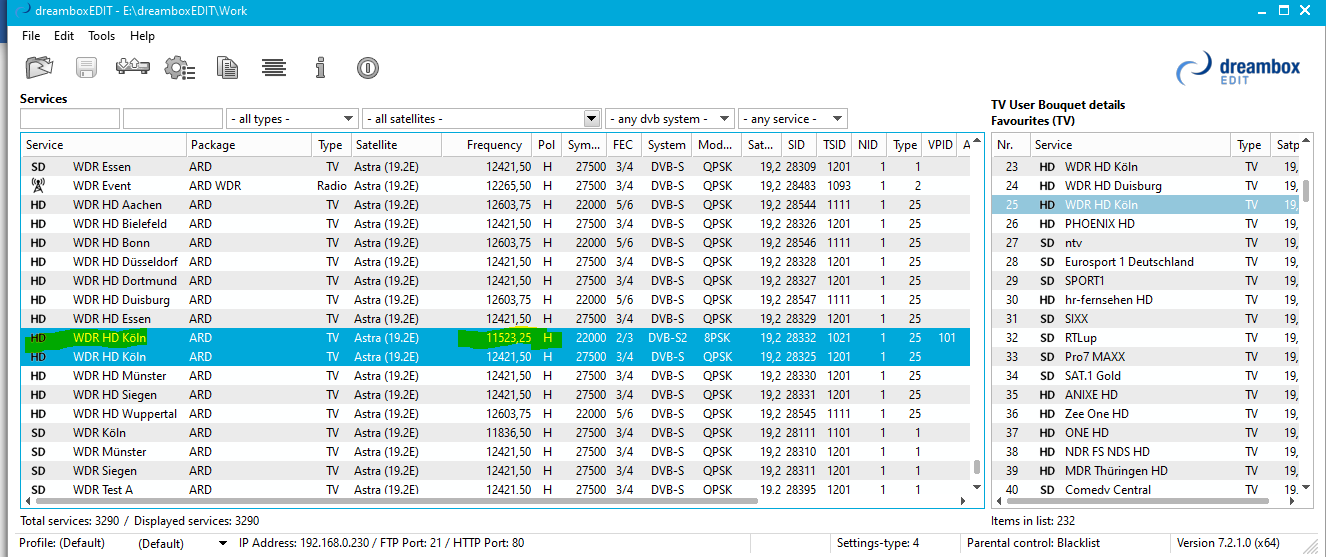This screenshot has width=1326, height=557.
Task: Select Zee One HD in bouquet list
Action: 1146,414
